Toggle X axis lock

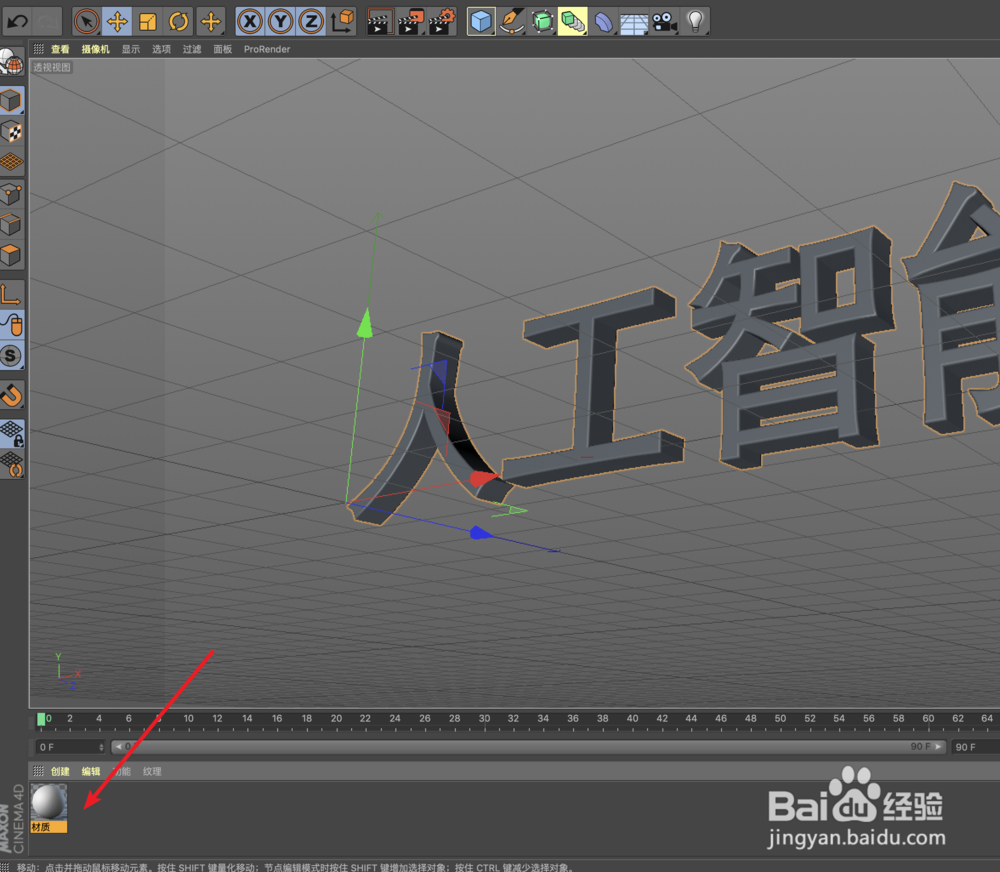click(250, 22)
